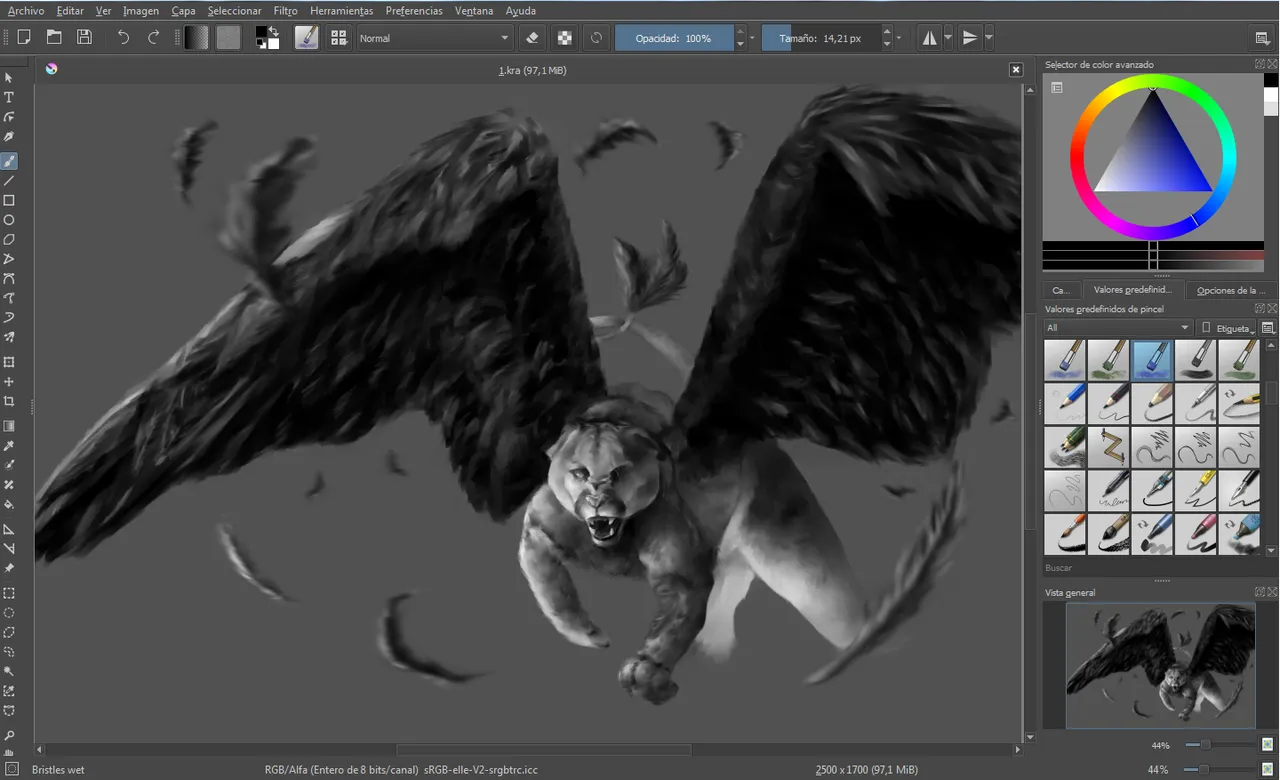Toggle selection display mode in status bar
This screenshot has width=1280, height=780.
pyautogui.click(x=12, y=769)
